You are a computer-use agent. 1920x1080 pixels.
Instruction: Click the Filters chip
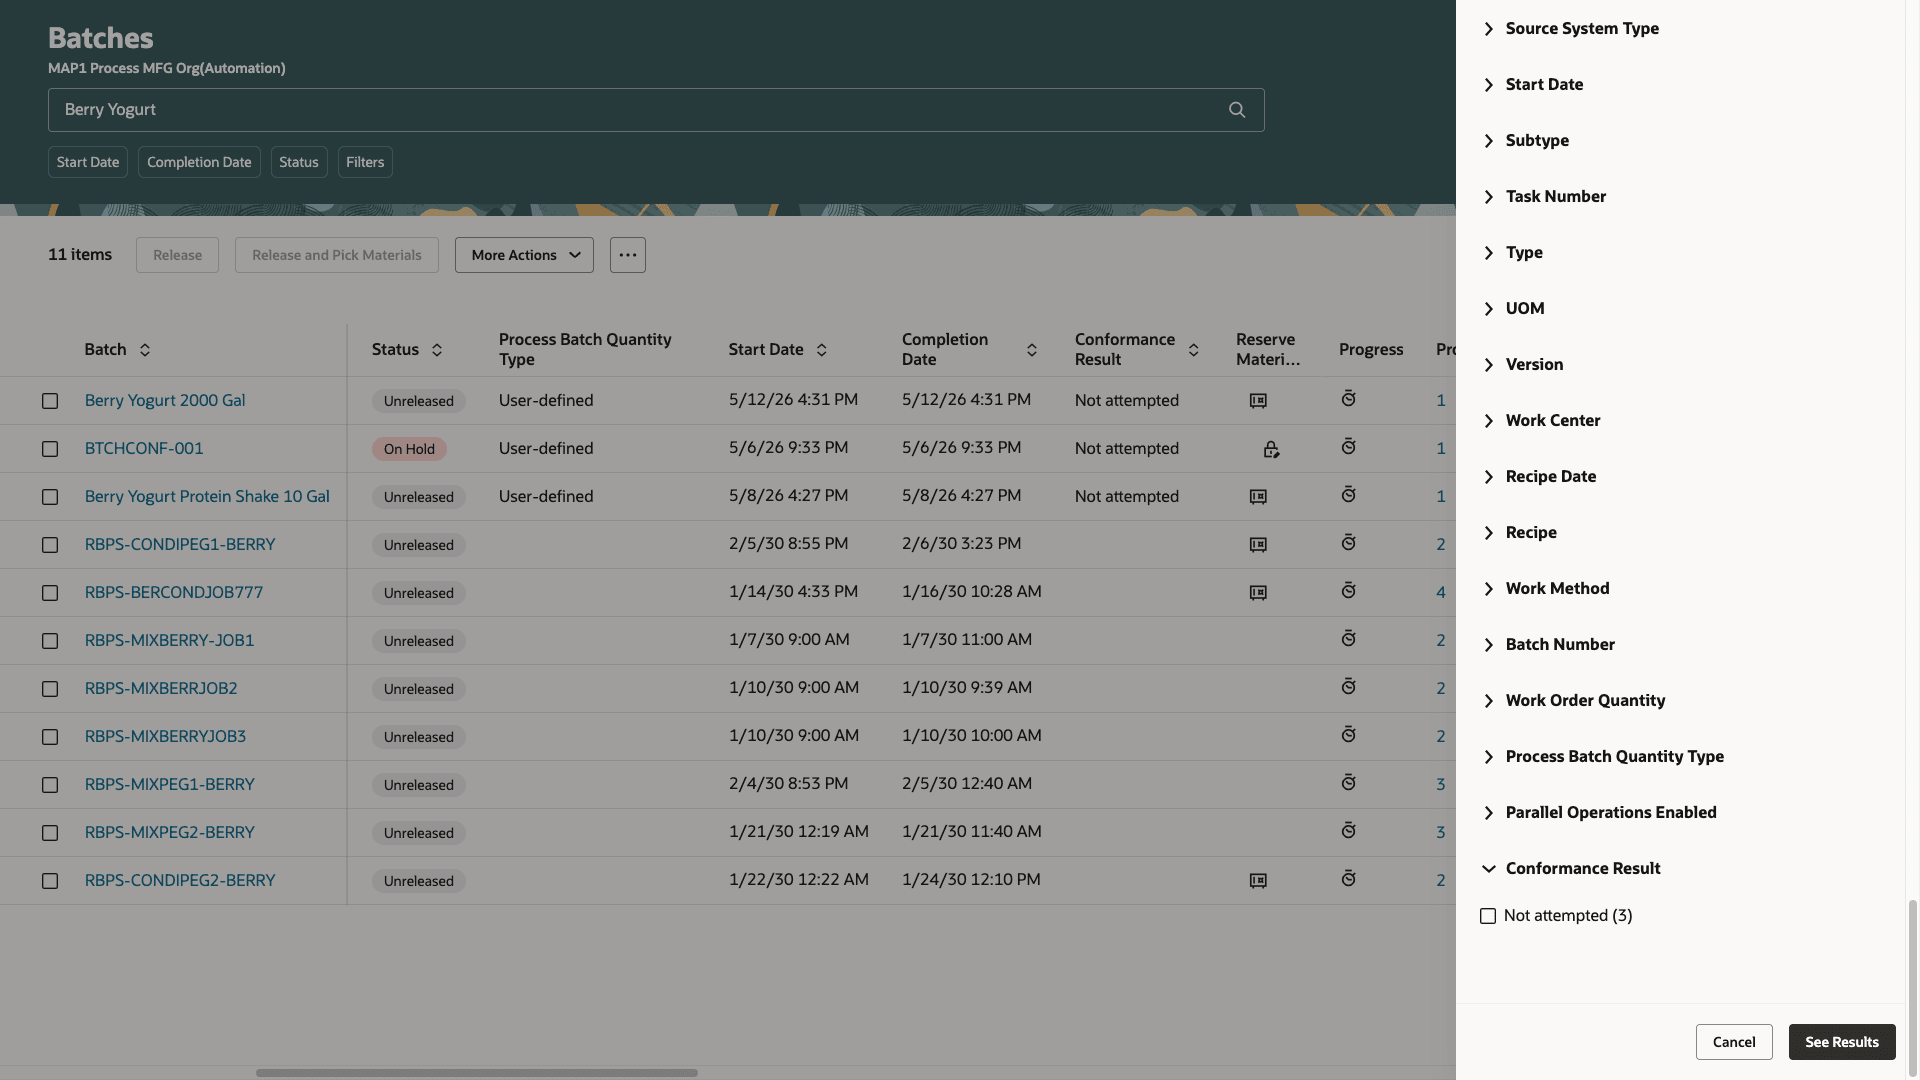pos(365,162)
